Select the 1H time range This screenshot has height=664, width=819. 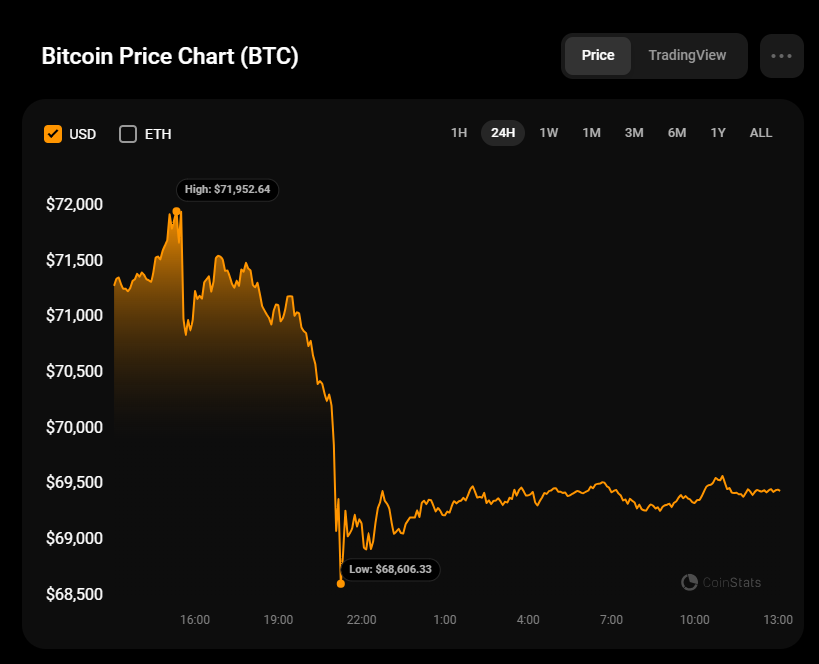pos(459,133)
